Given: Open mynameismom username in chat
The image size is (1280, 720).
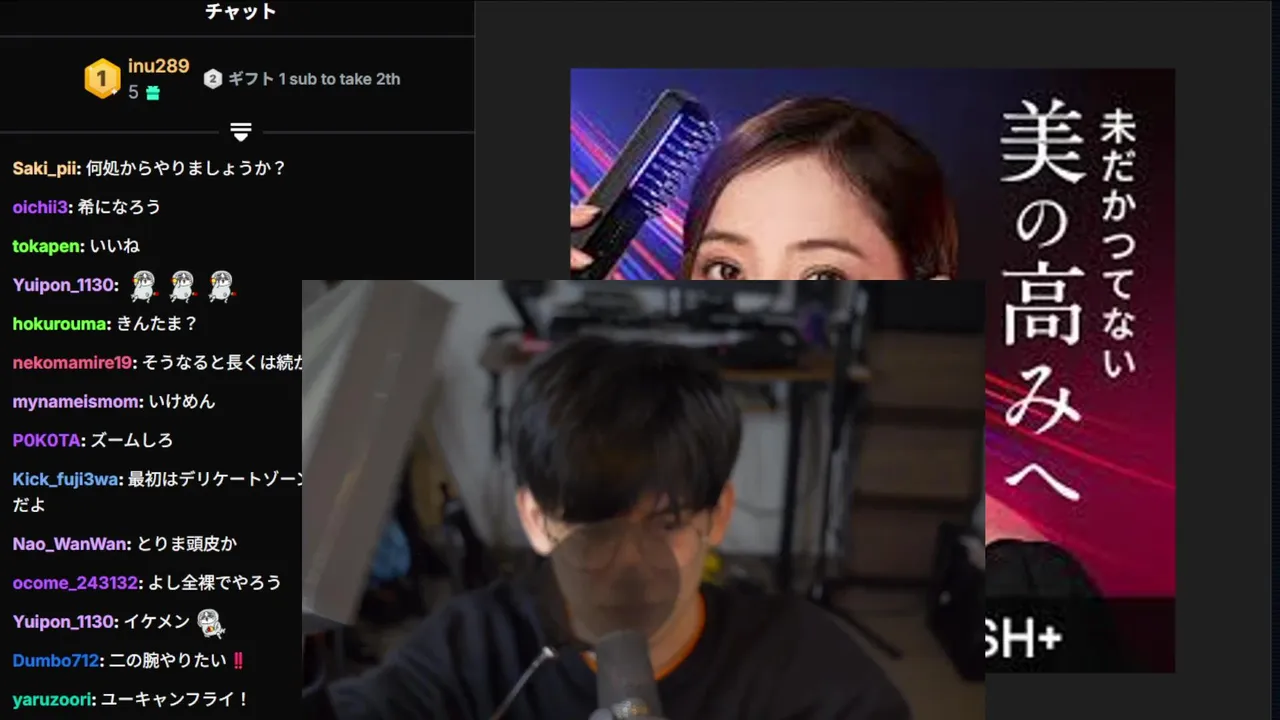Looking at the screenshot, I should (76, 402).
